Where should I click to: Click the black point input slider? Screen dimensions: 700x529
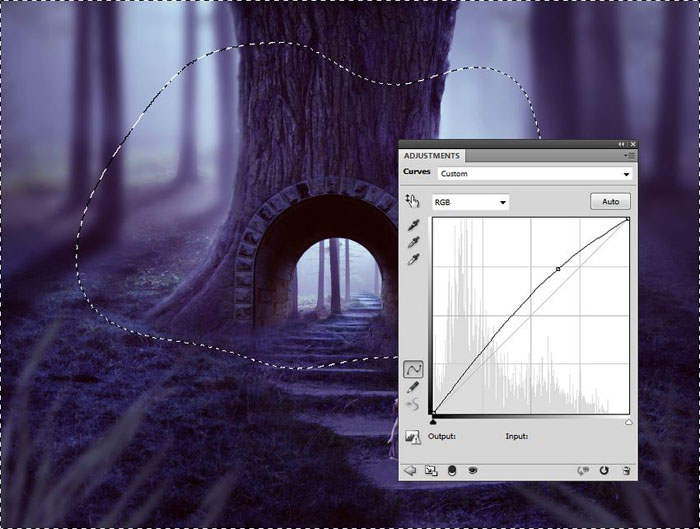coord(433,421)
